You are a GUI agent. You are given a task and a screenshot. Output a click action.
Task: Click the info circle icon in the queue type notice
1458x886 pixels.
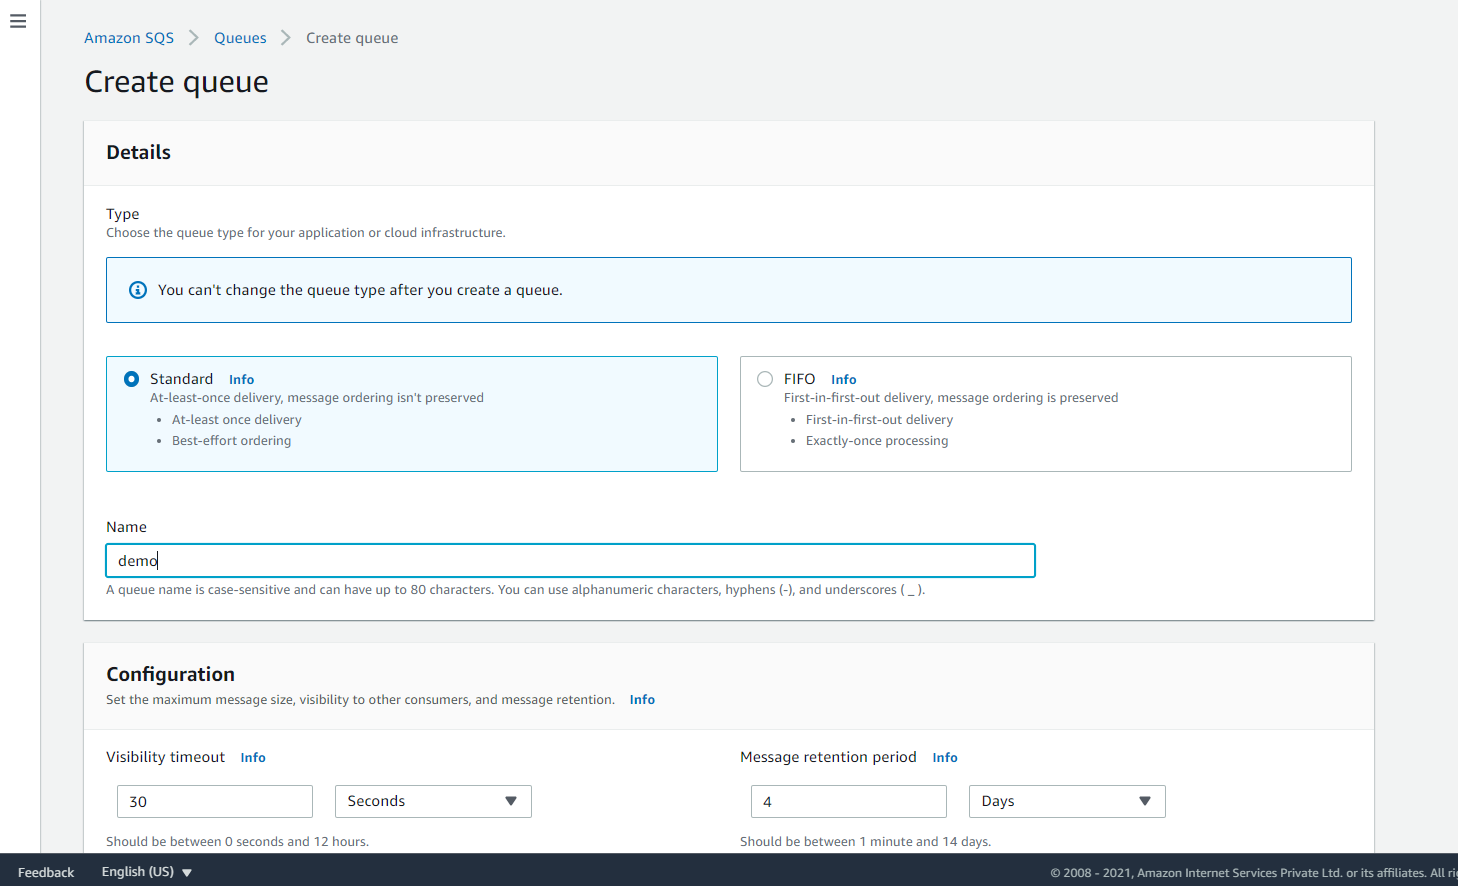(x=138, y=290)
